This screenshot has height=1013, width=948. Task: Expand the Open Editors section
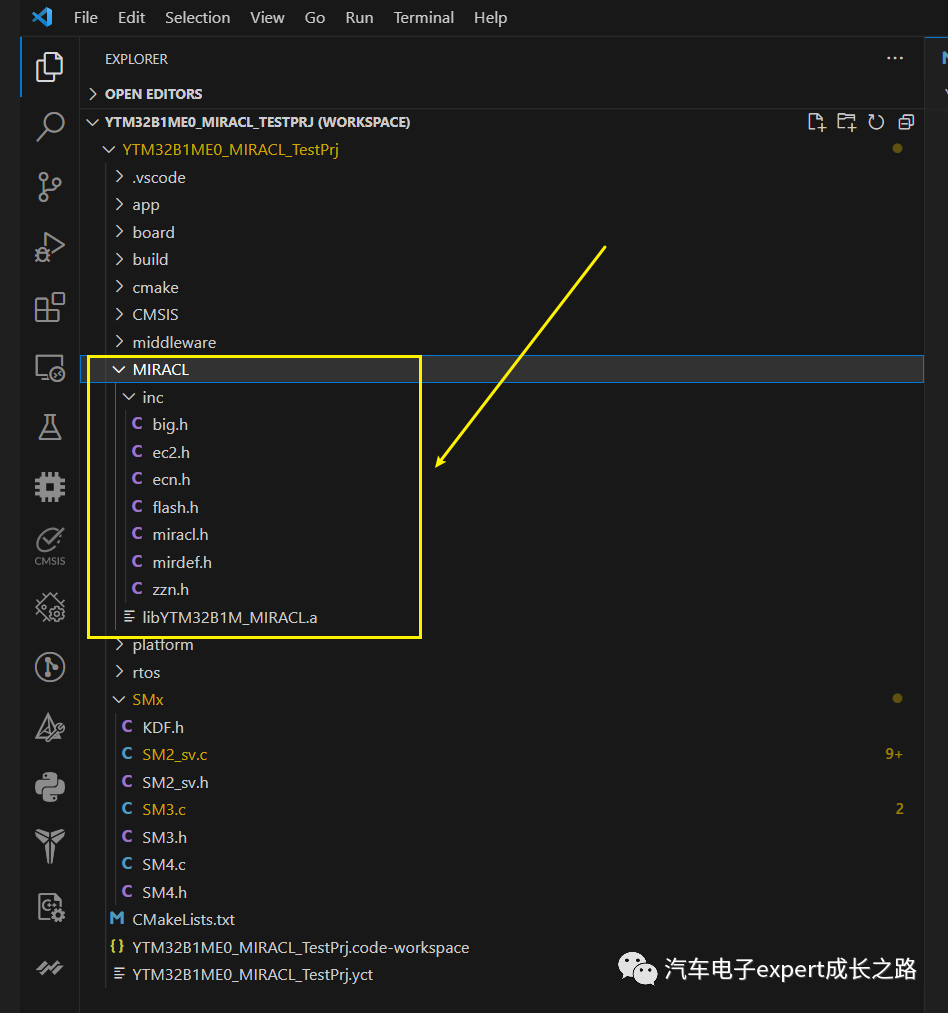pyautogui.click(x=501, y=94)
